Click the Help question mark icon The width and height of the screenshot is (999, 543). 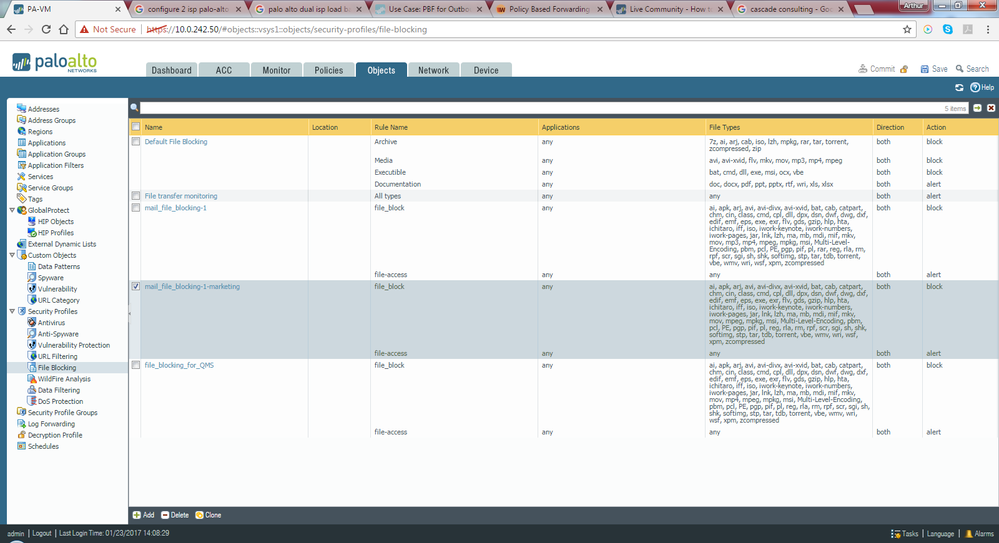pos(974,88)
